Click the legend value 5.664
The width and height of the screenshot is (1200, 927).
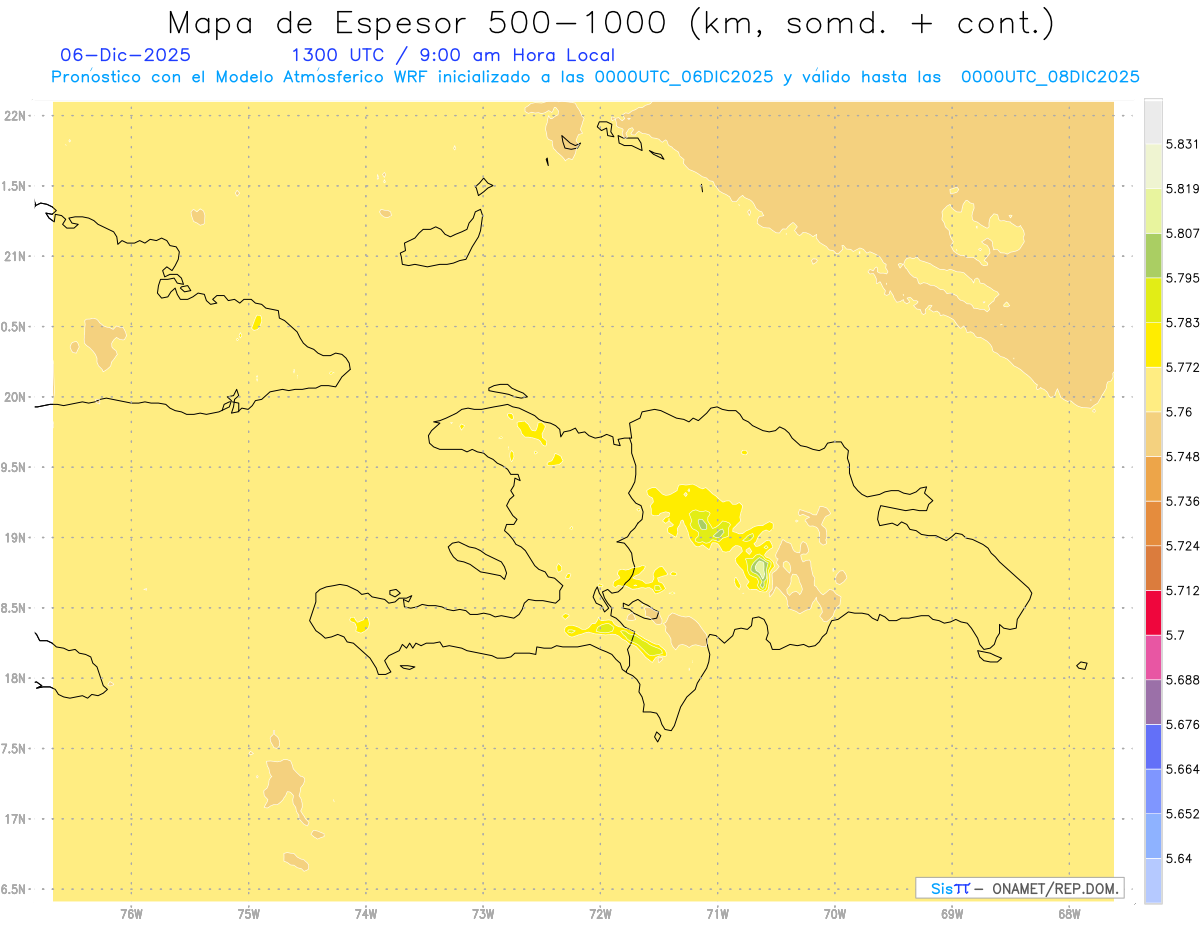1183,769
